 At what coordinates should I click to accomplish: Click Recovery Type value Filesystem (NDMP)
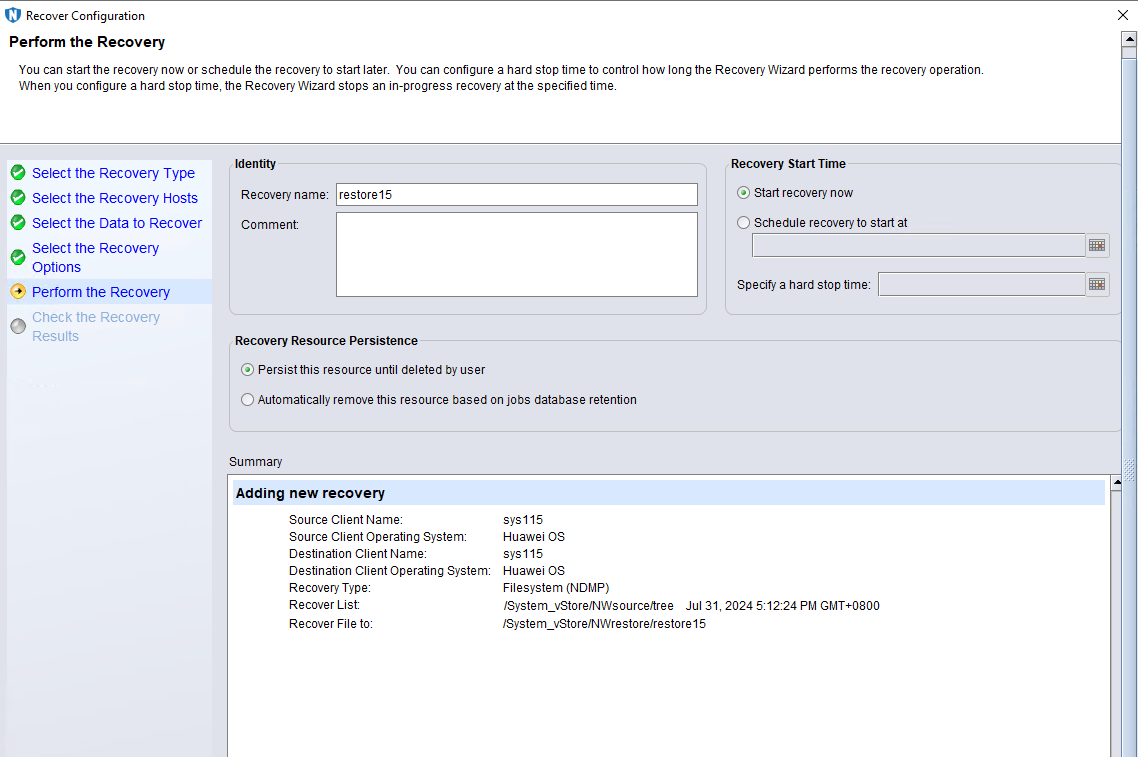pyautogui.click(x=556, y=588)
